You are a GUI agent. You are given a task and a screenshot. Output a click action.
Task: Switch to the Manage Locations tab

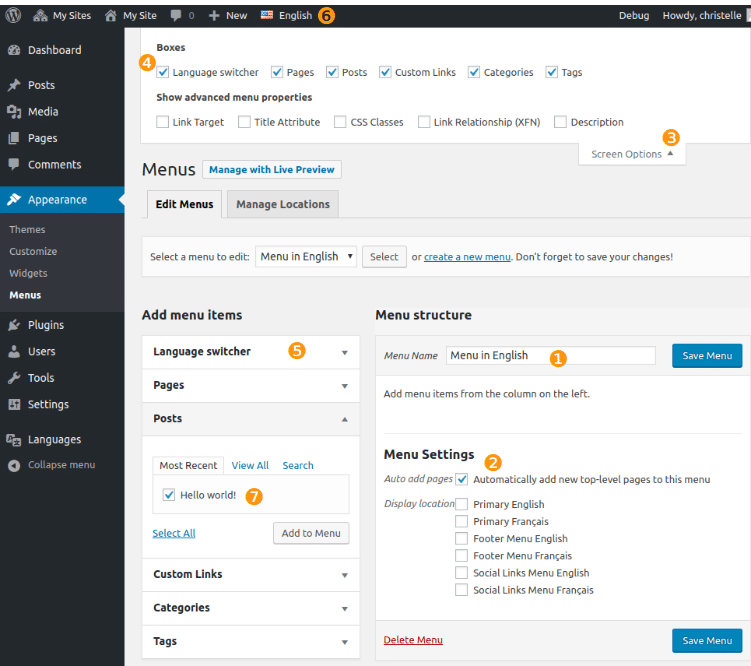click(x=283, y=204)
